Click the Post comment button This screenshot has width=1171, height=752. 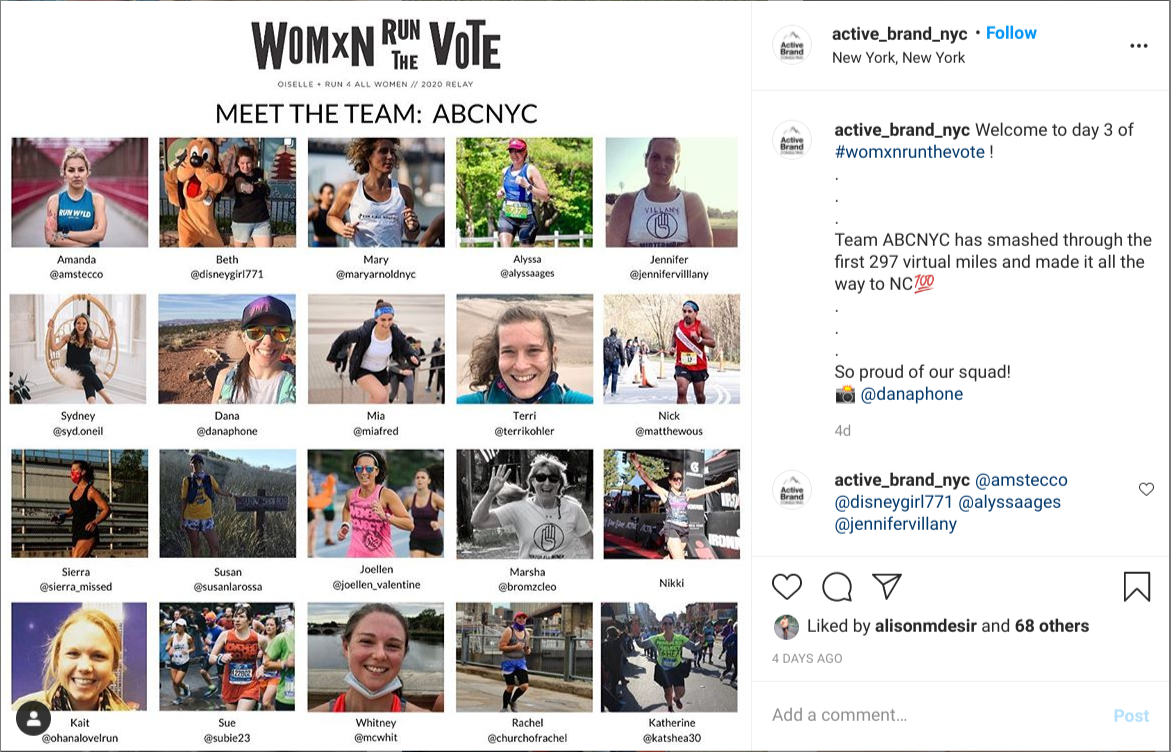pyautogui.click(x=1131, y=715)
